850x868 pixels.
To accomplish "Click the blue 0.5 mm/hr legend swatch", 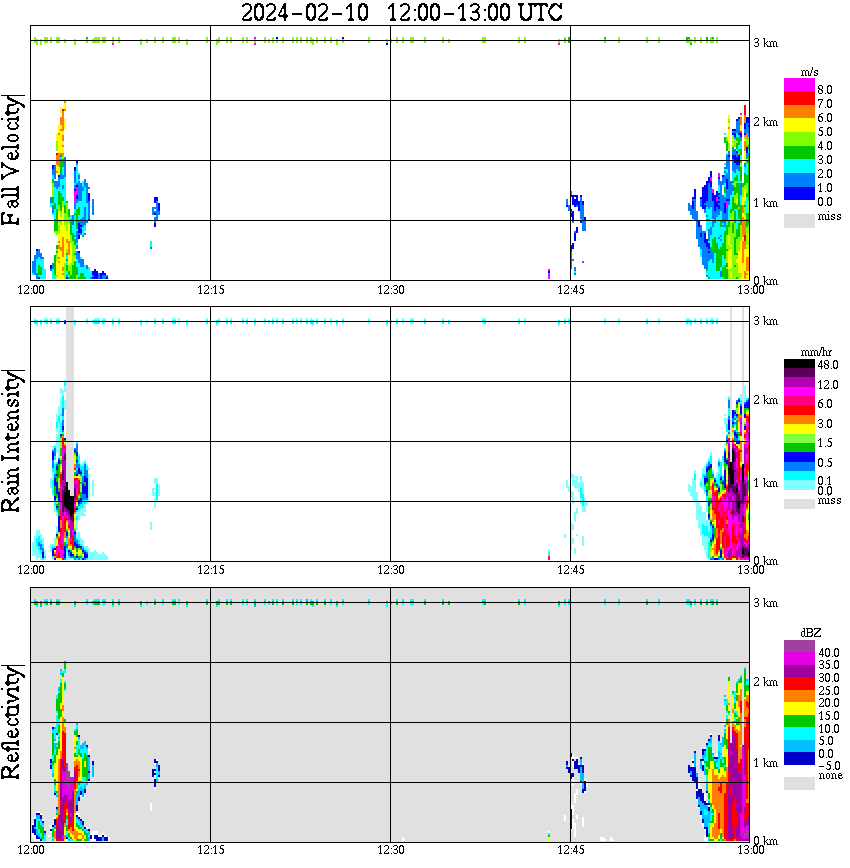I will point(799,457).
